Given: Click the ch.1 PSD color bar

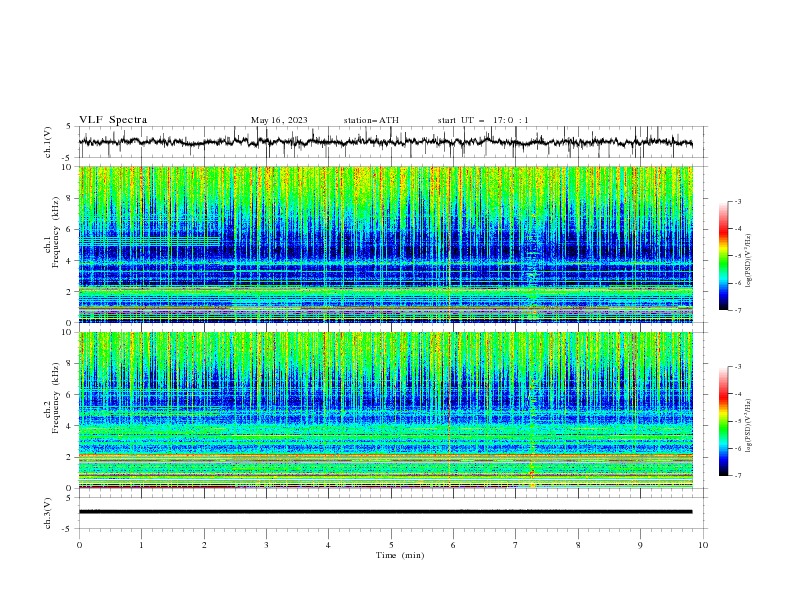Looking at the screenshot, I should tap(723, 256).
